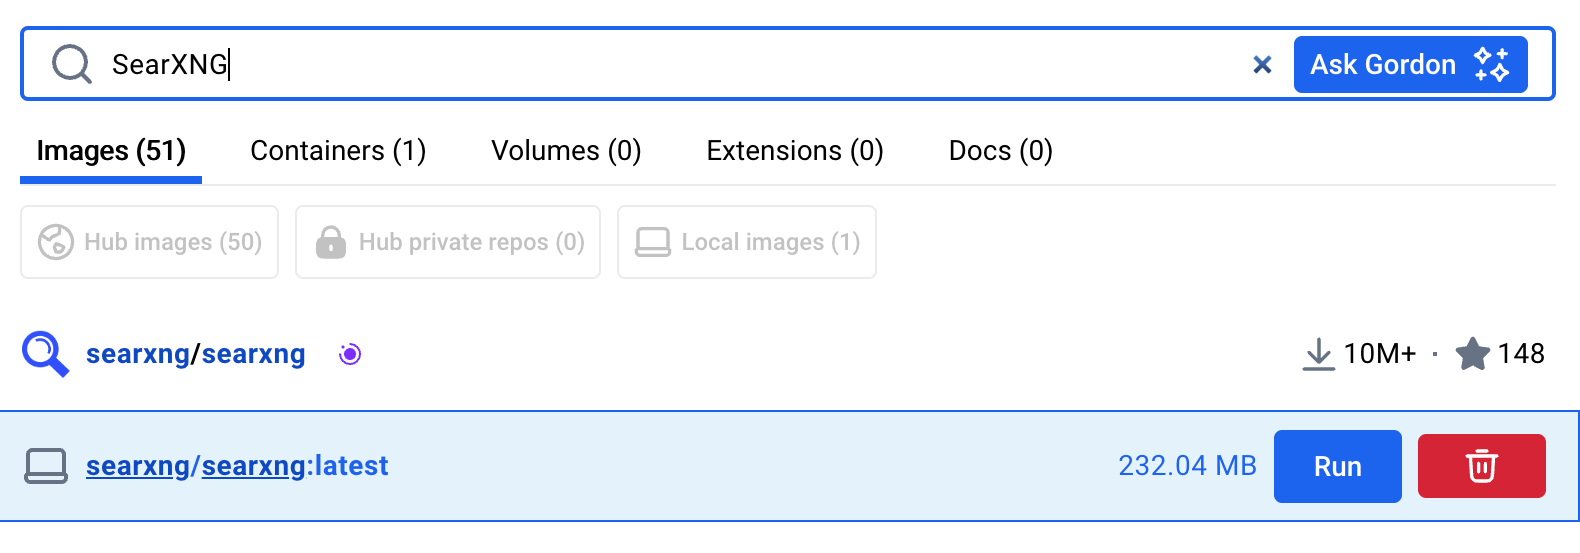Image resolution: width=1580 pixels, height=553 pixels.
Task: Click the searxng blue magnifier logo
Action: (x=45, y=354)
